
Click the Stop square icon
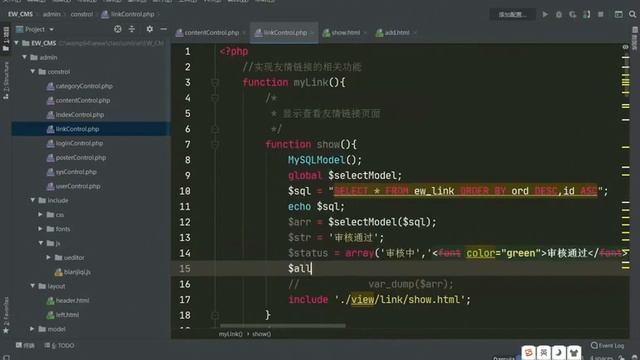pos(601,14)
